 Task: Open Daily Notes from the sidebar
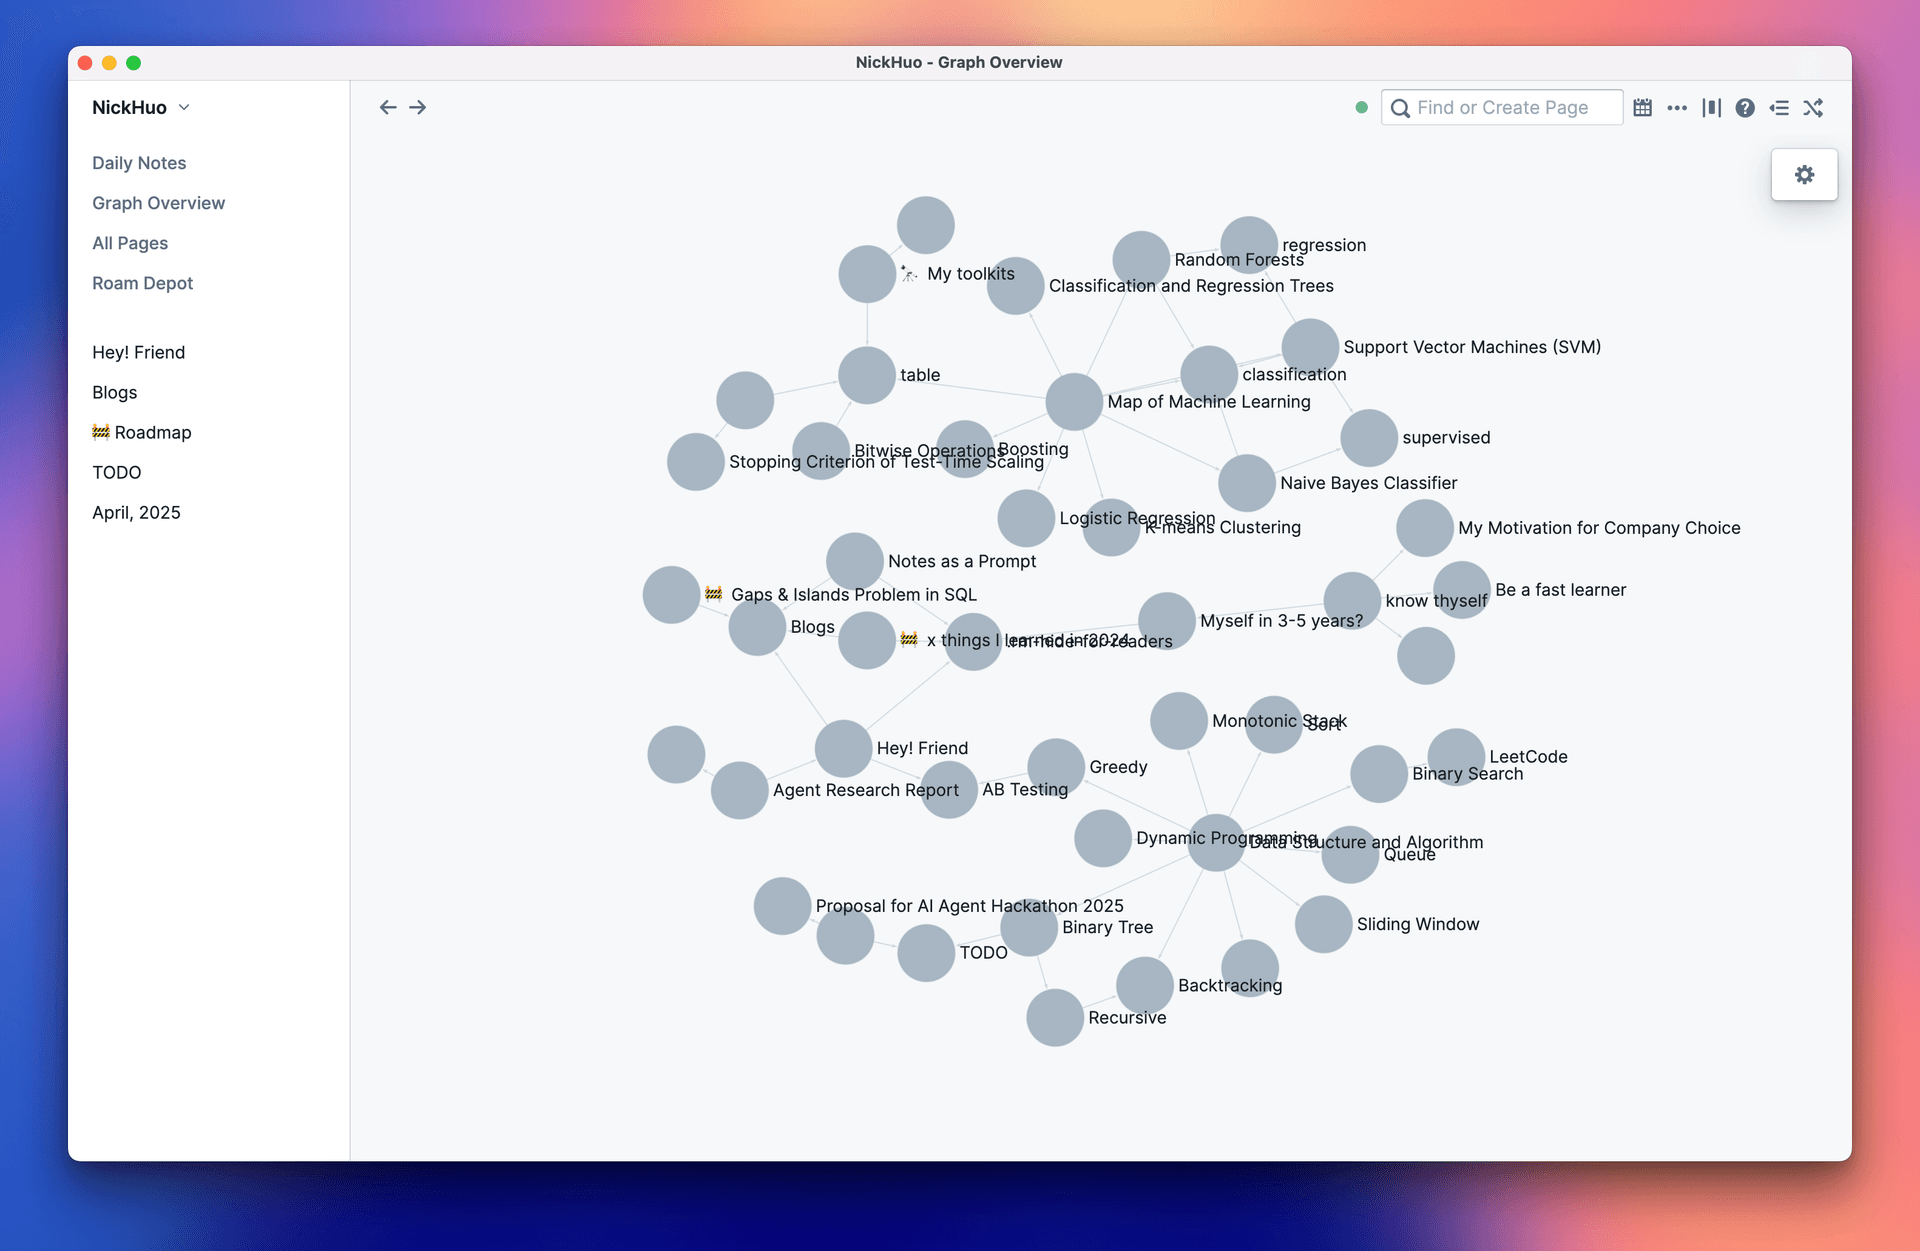(139, 162)
